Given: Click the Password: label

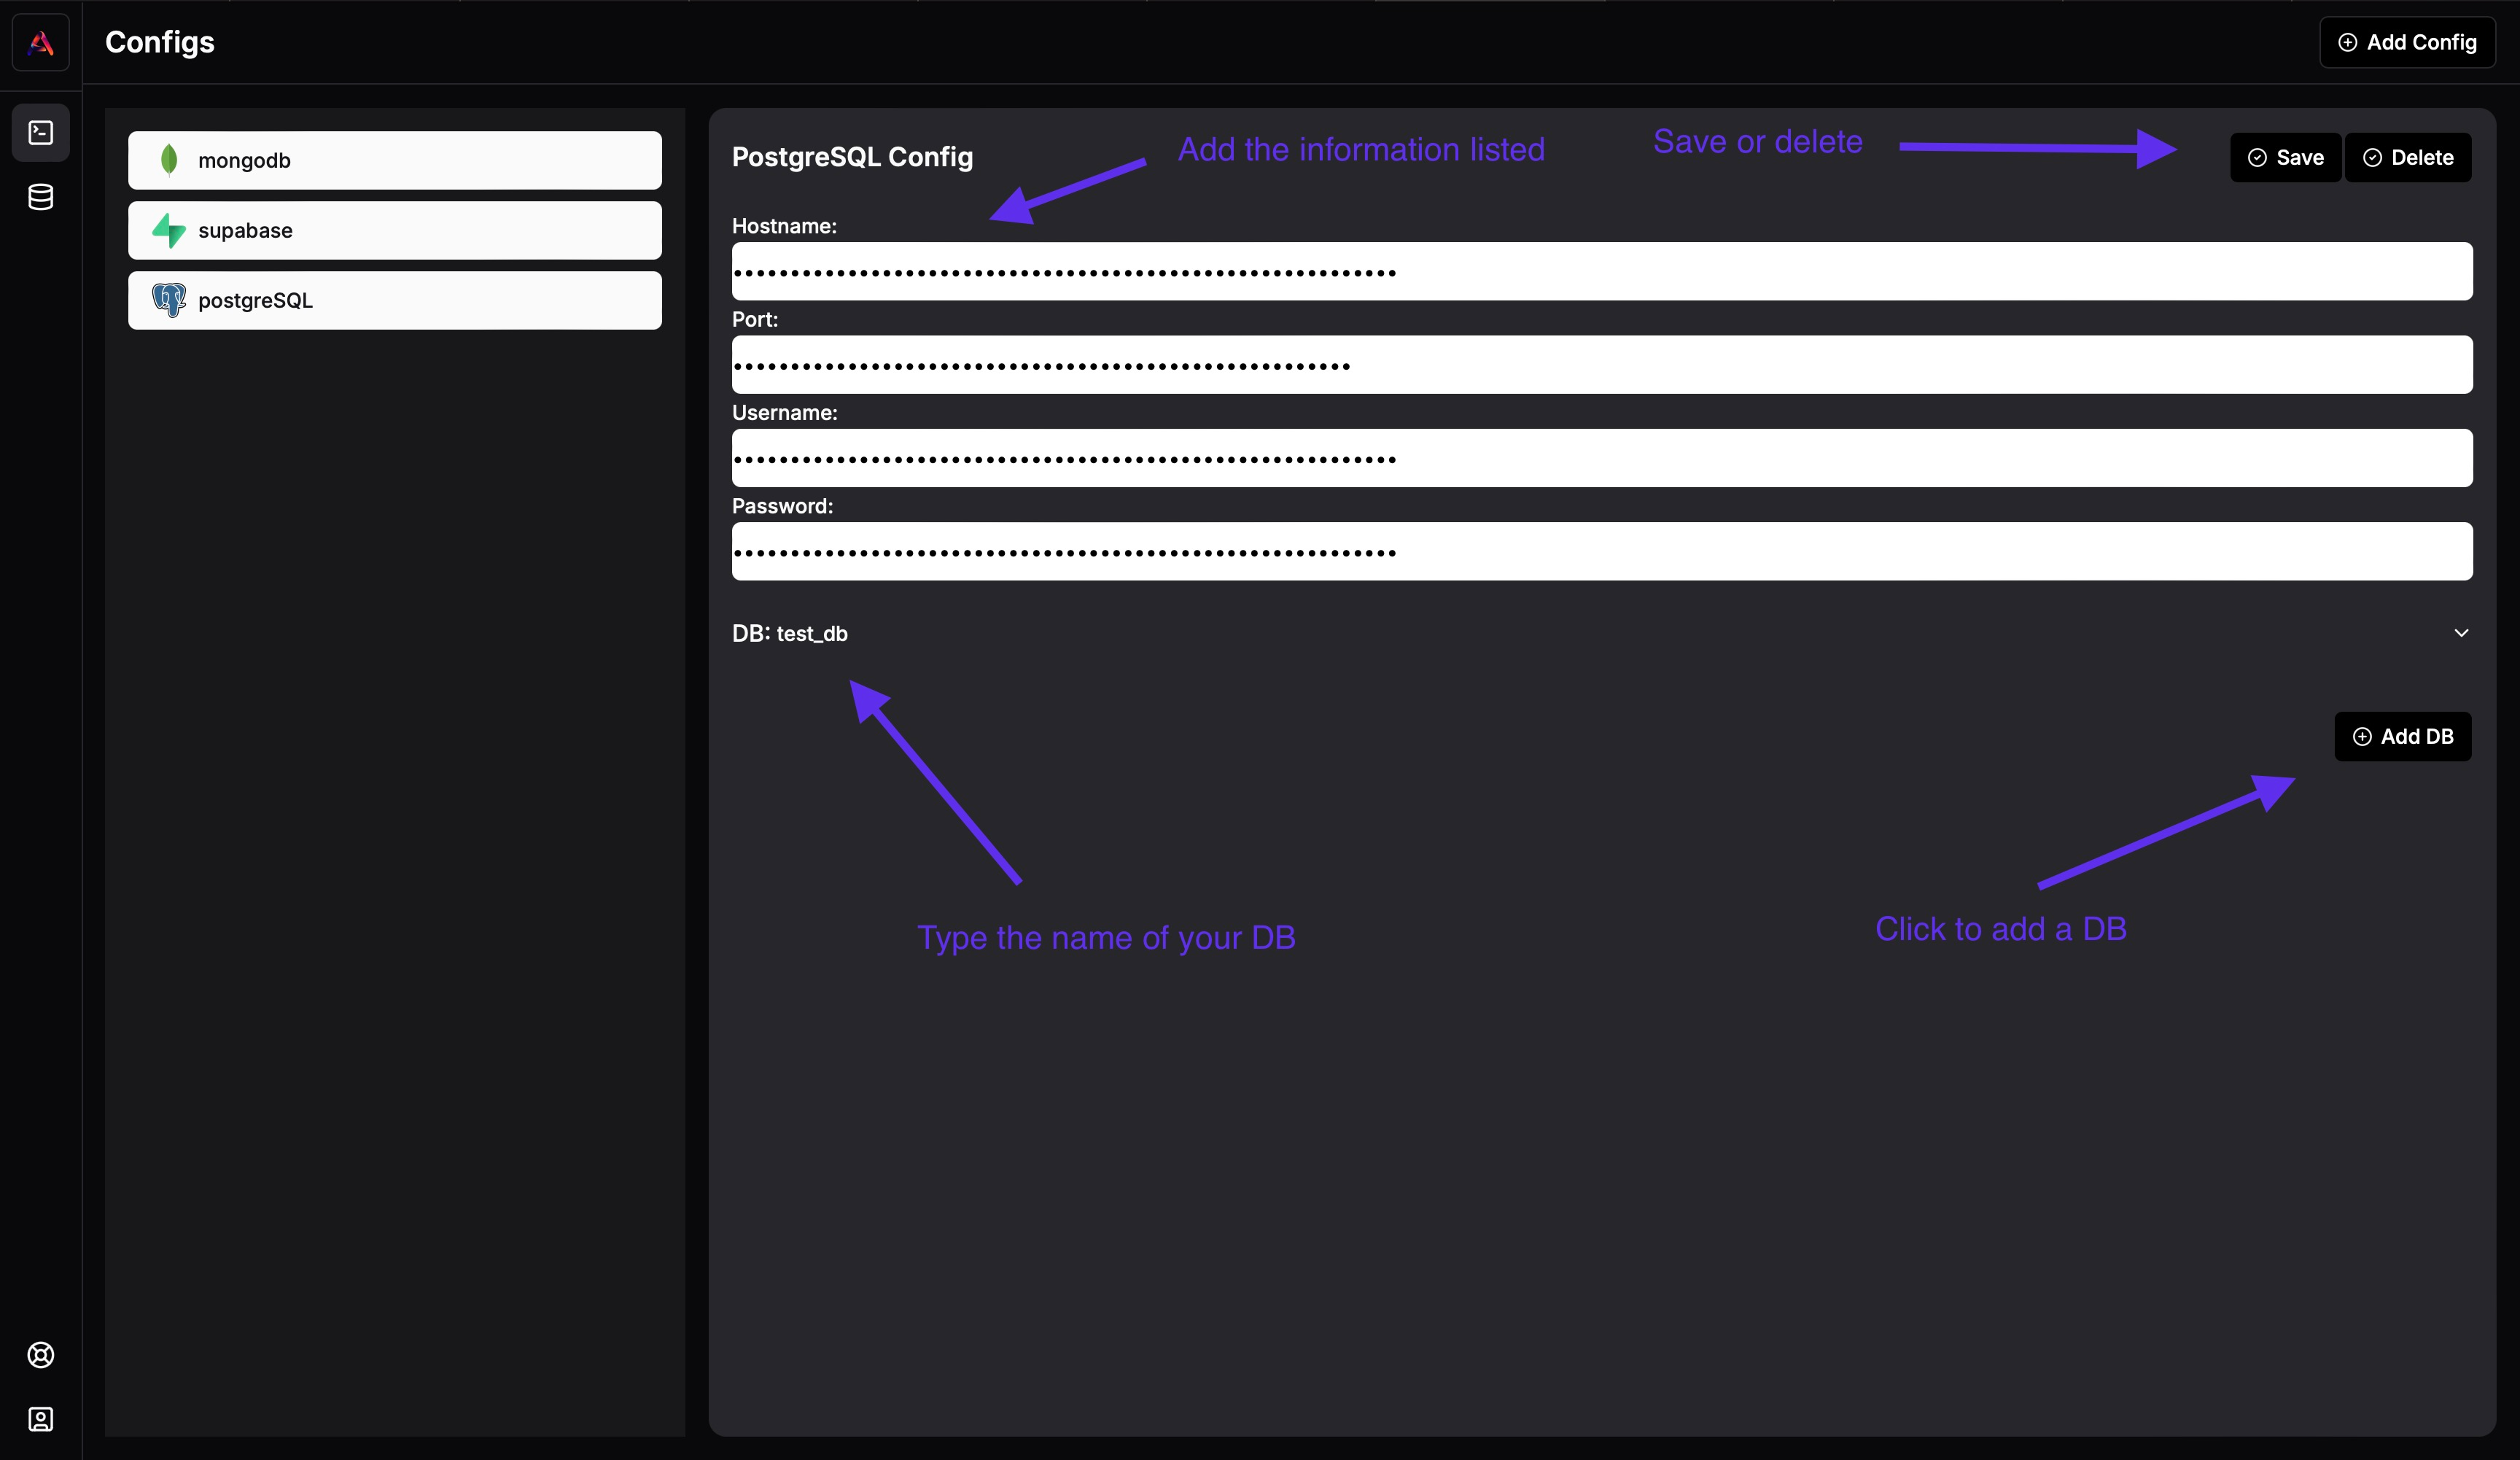Looking at the screenshot, I should tap(782, 506).
